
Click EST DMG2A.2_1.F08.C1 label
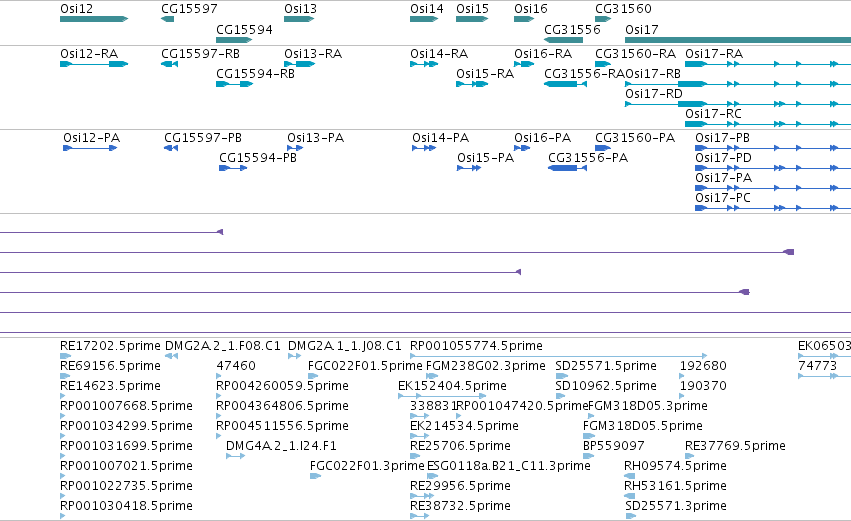click(x=223, y=346)
